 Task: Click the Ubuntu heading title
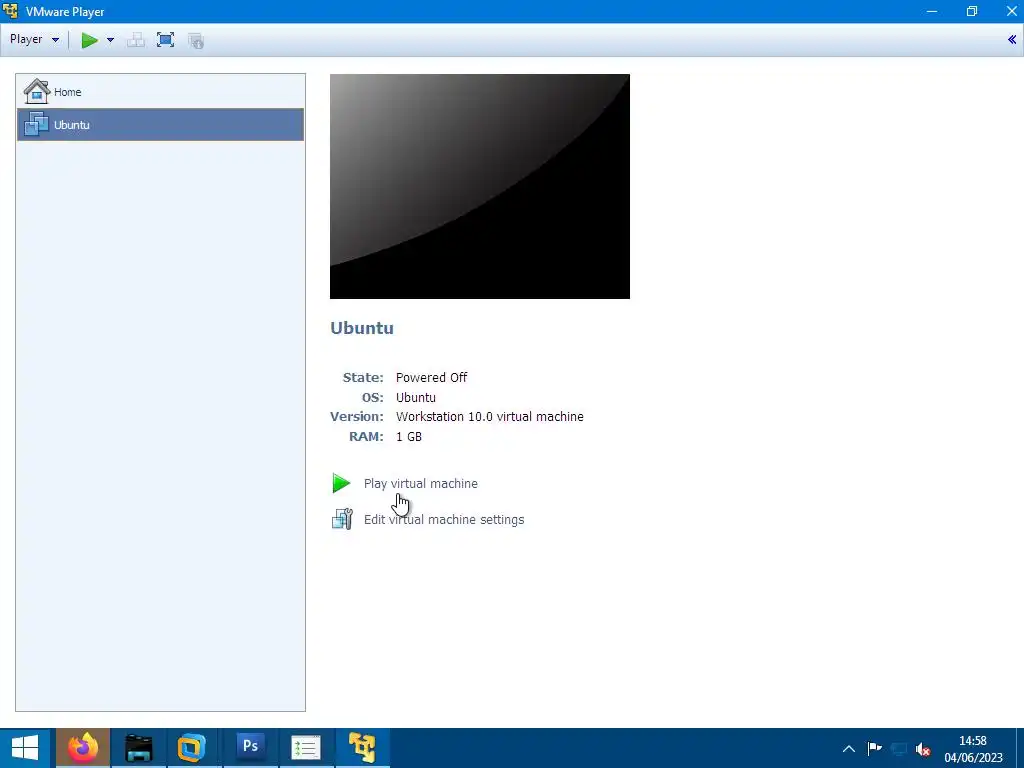pyautogui.click(x=362, y=328)
